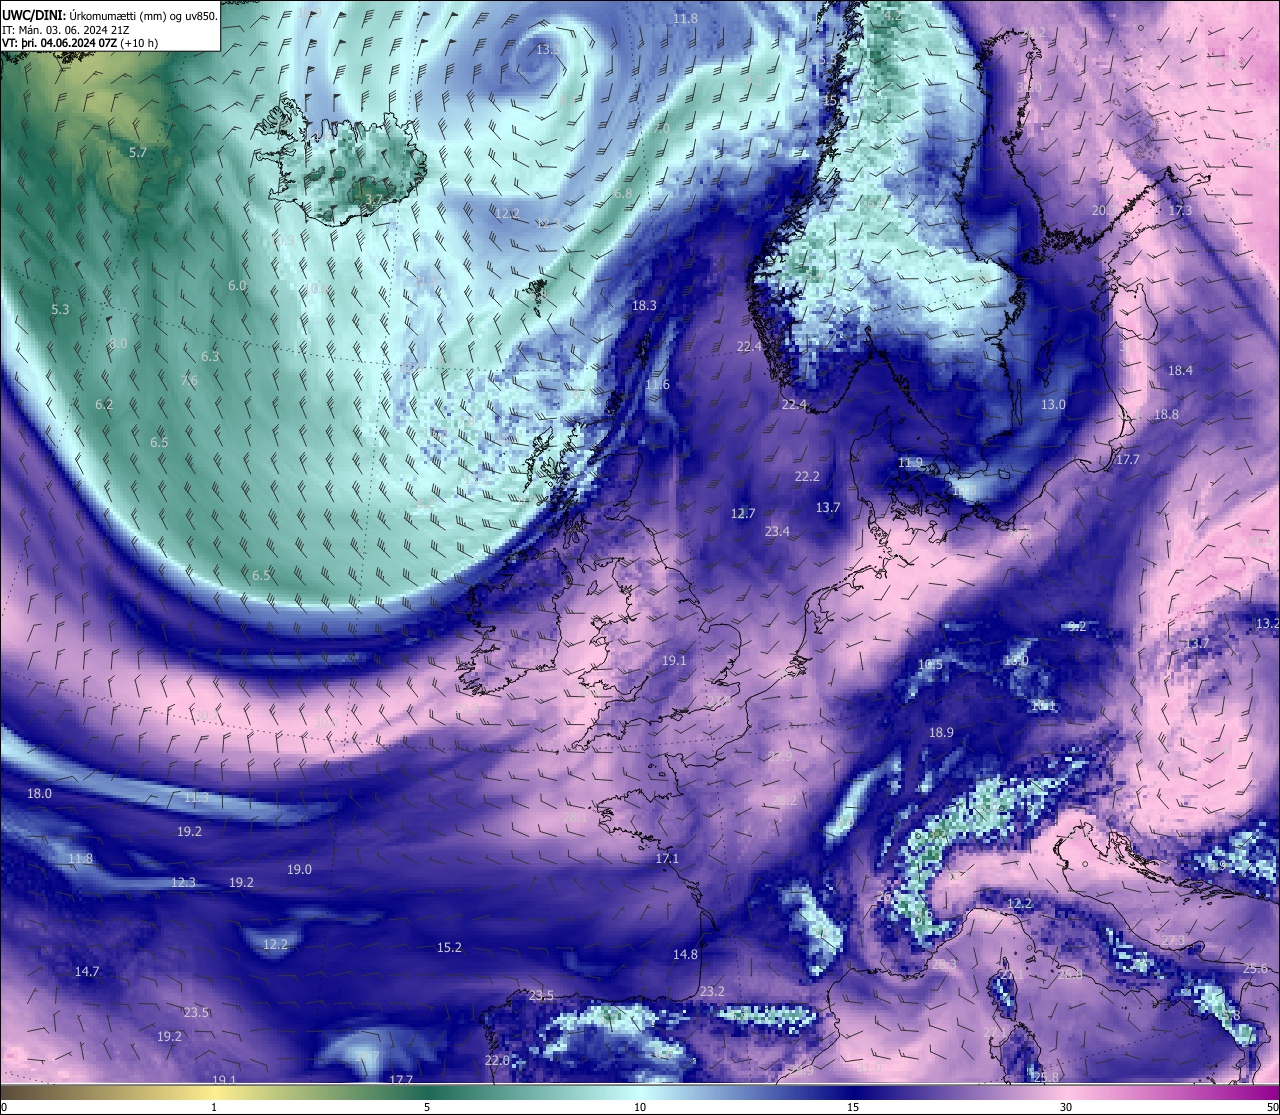Click the 22.2 value label
The width and height of the screenshot is (1280, 1115).
coord(807,476)
